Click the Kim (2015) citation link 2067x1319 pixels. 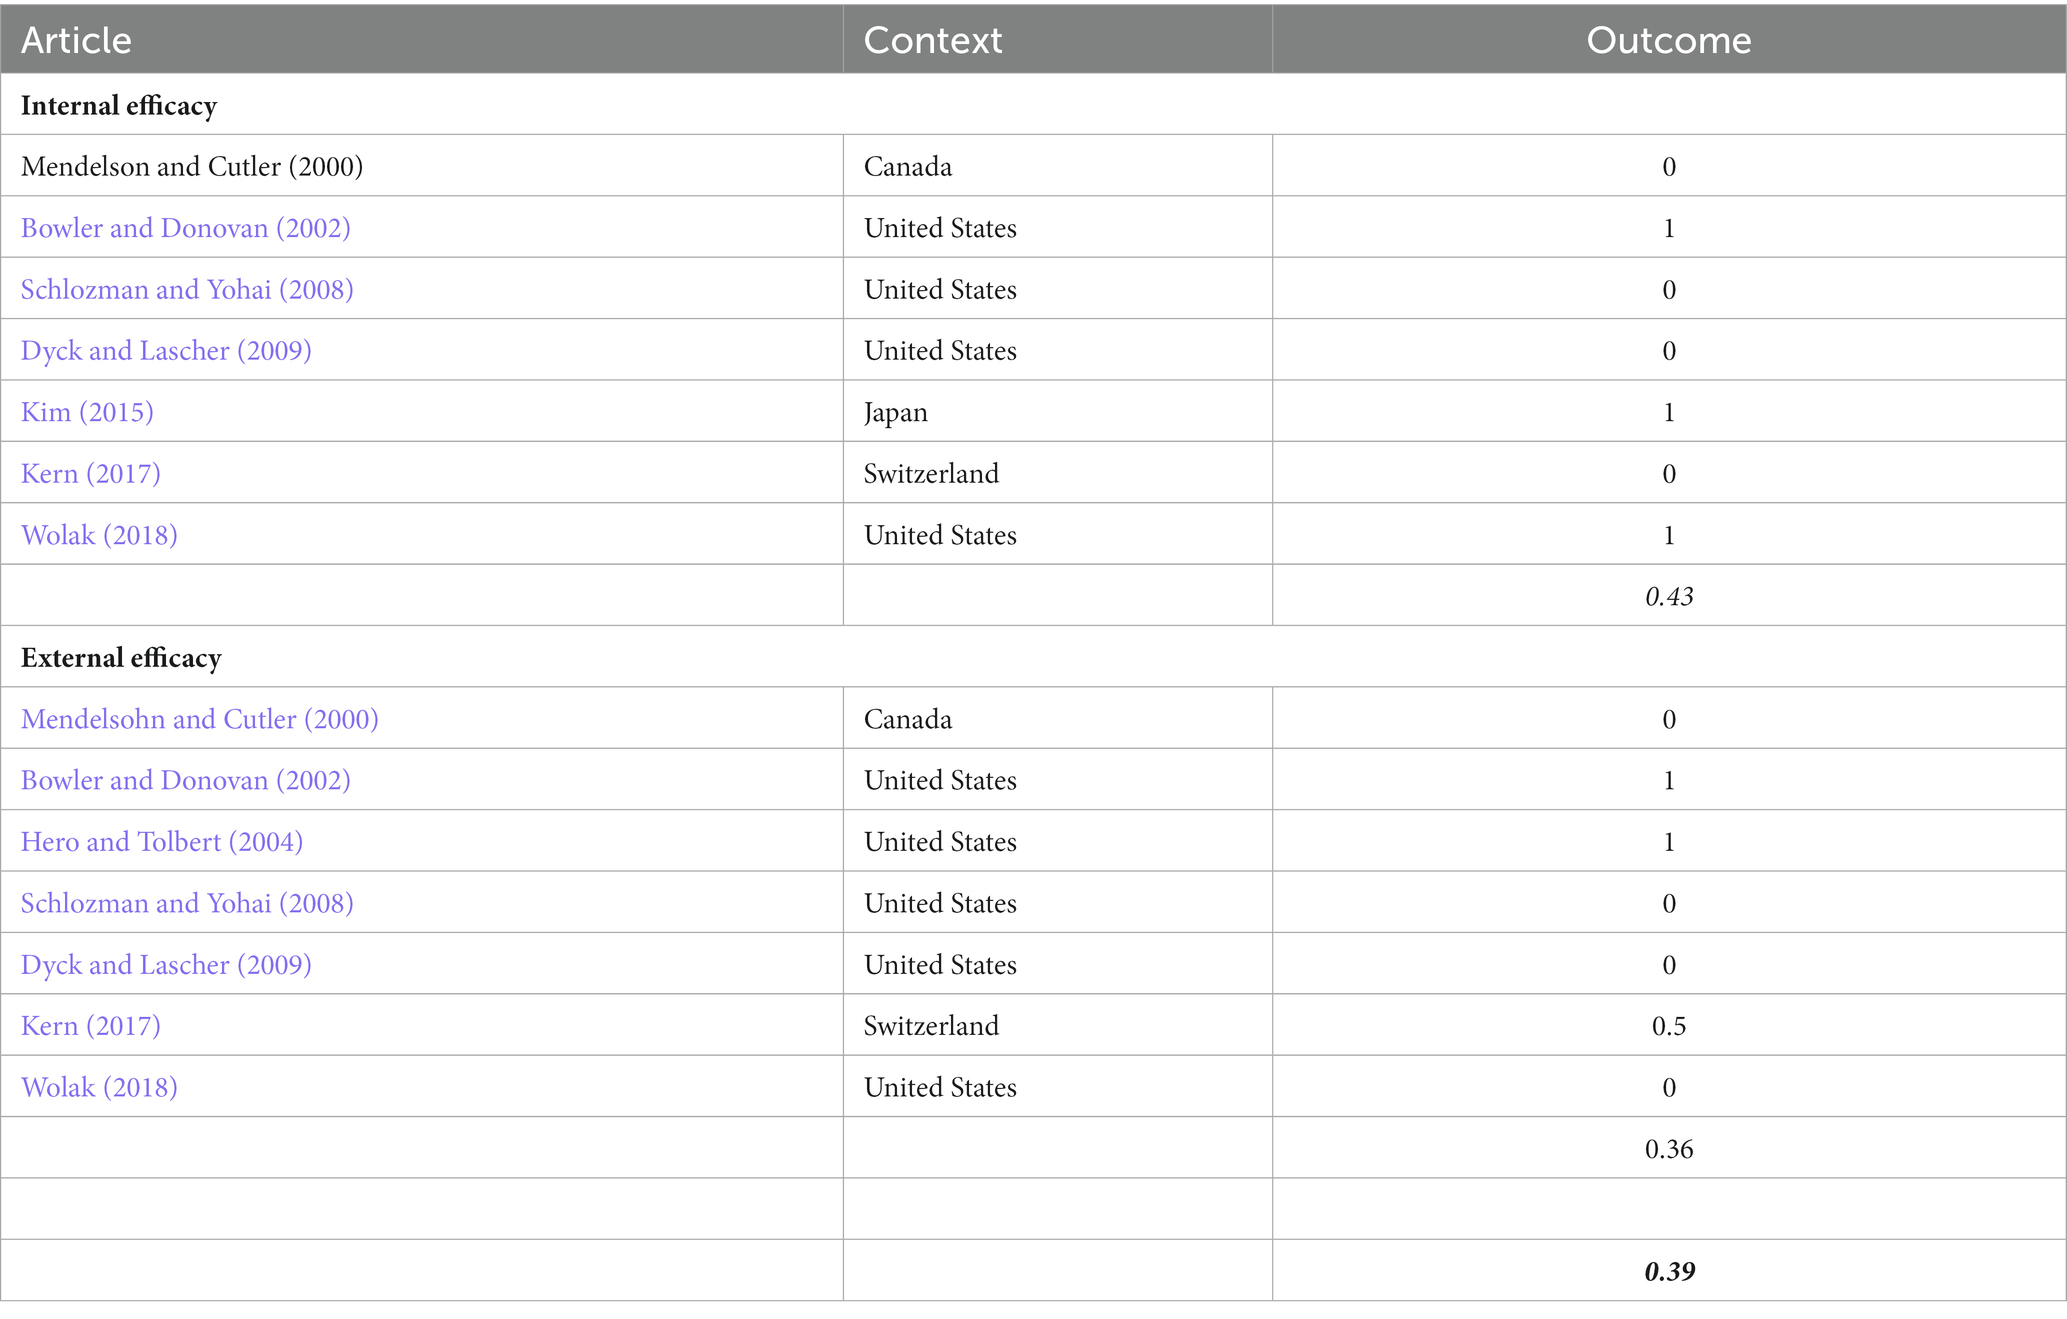pyautogui.click(x=87, y=412)
